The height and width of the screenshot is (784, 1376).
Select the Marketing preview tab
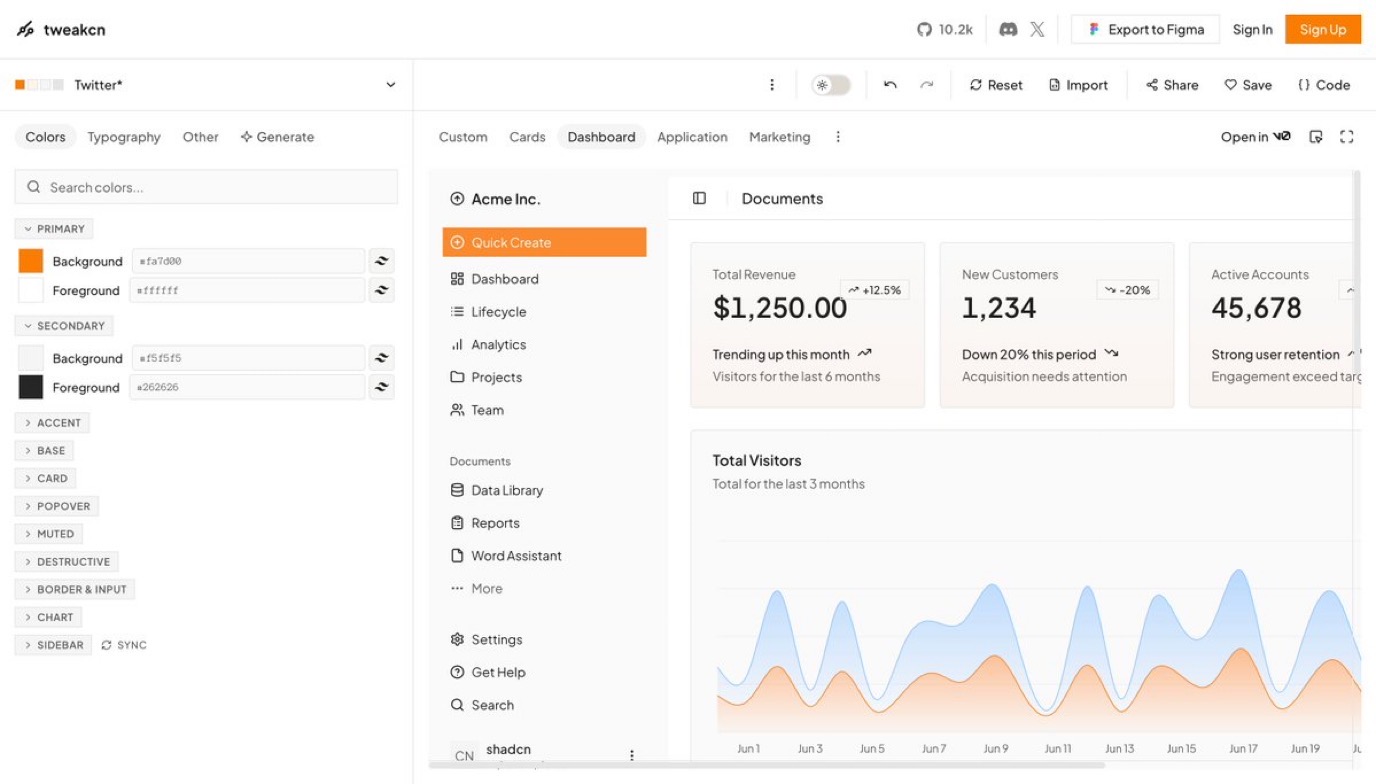coord(780,137)
